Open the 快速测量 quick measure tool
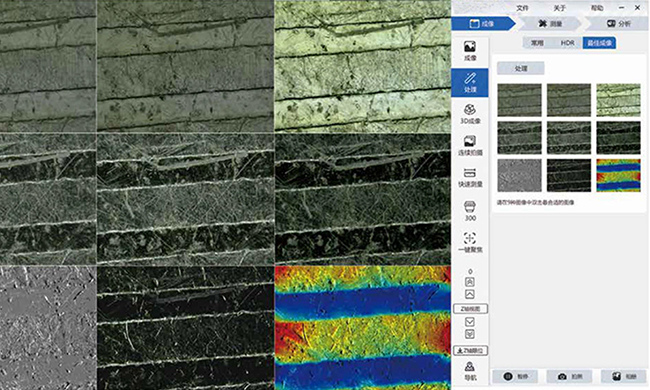Viewport: 650px width, 390px height. click(x=470, y=177)
